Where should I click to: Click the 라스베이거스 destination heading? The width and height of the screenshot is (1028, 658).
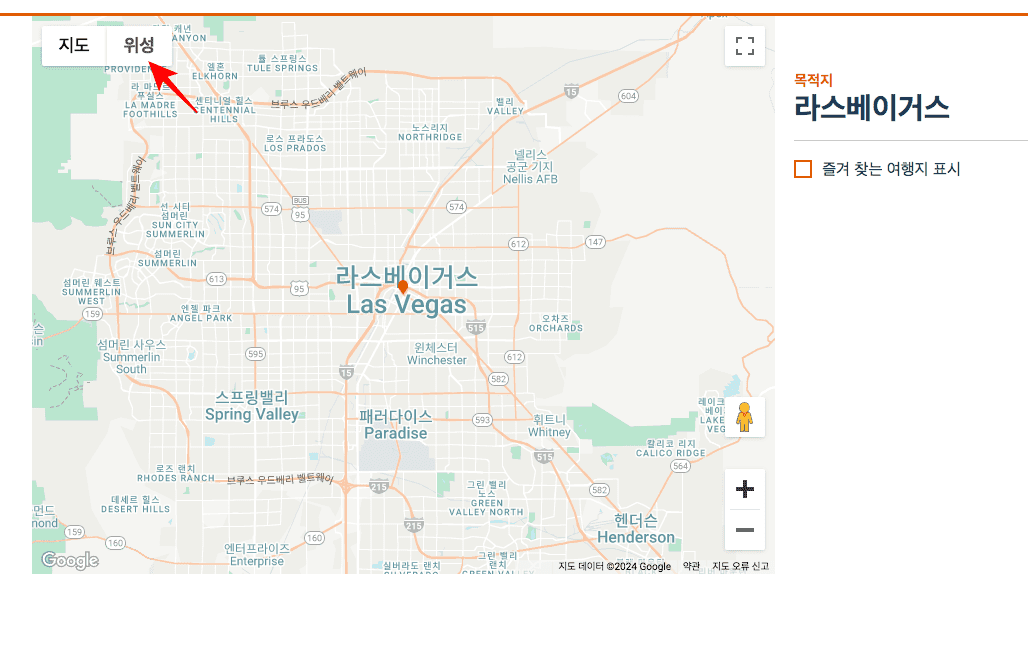(871, 108)
